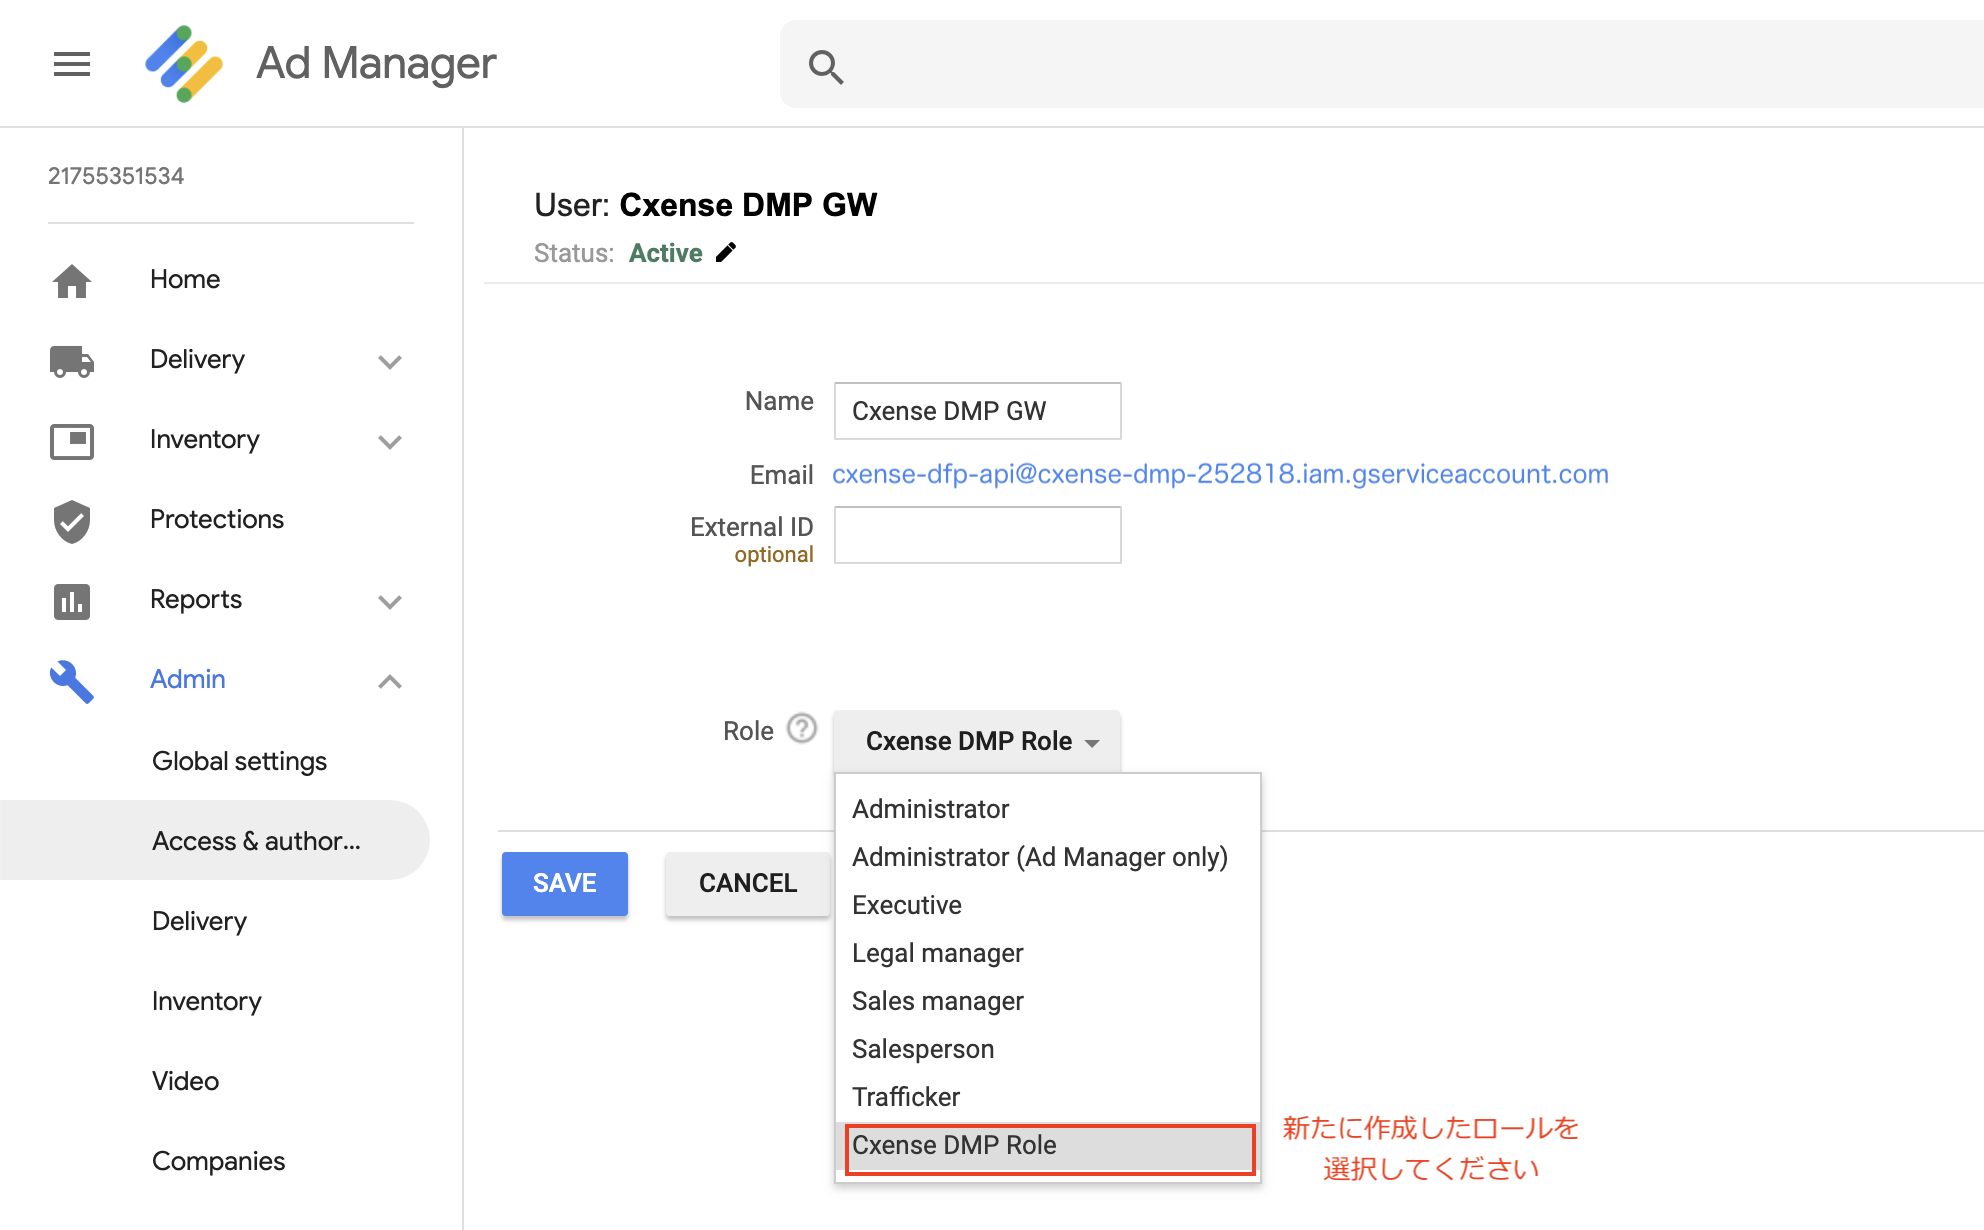Expand the Inventory sidebar section
The image size is (1984, 1230).
pos(390,441)
